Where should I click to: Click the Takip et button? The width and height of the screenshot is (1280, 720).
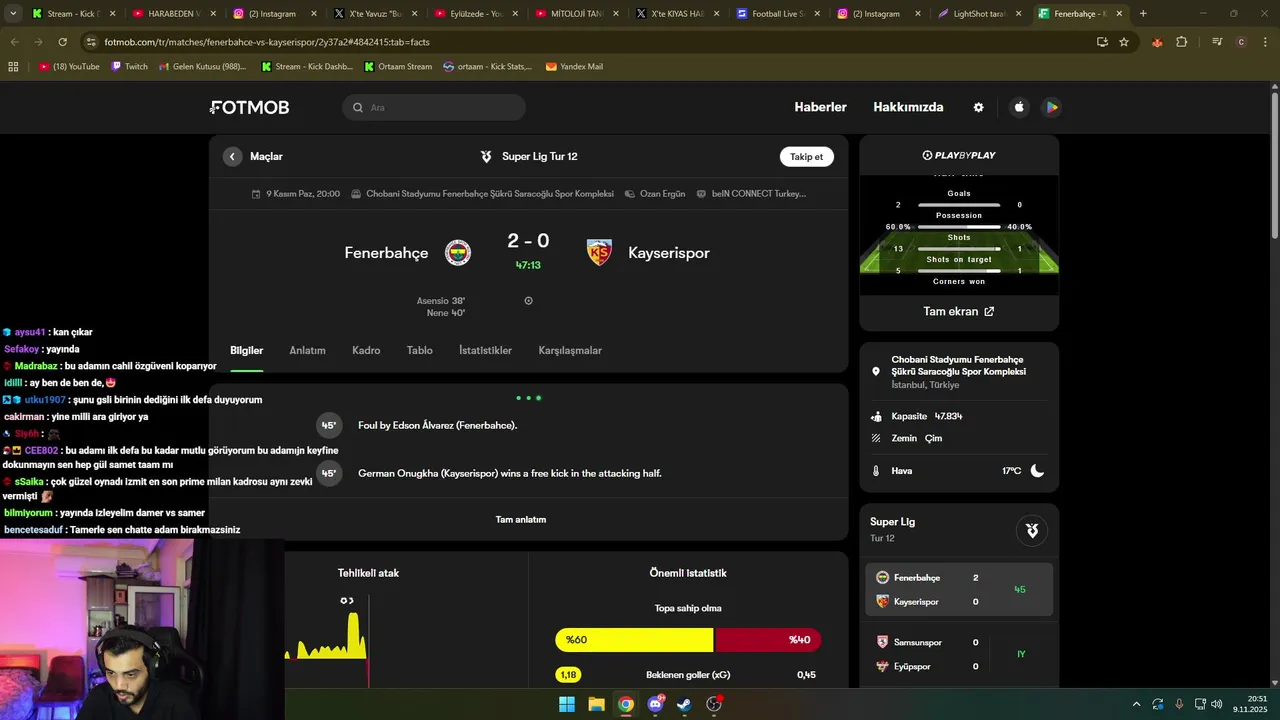click(x=806, y=156)
